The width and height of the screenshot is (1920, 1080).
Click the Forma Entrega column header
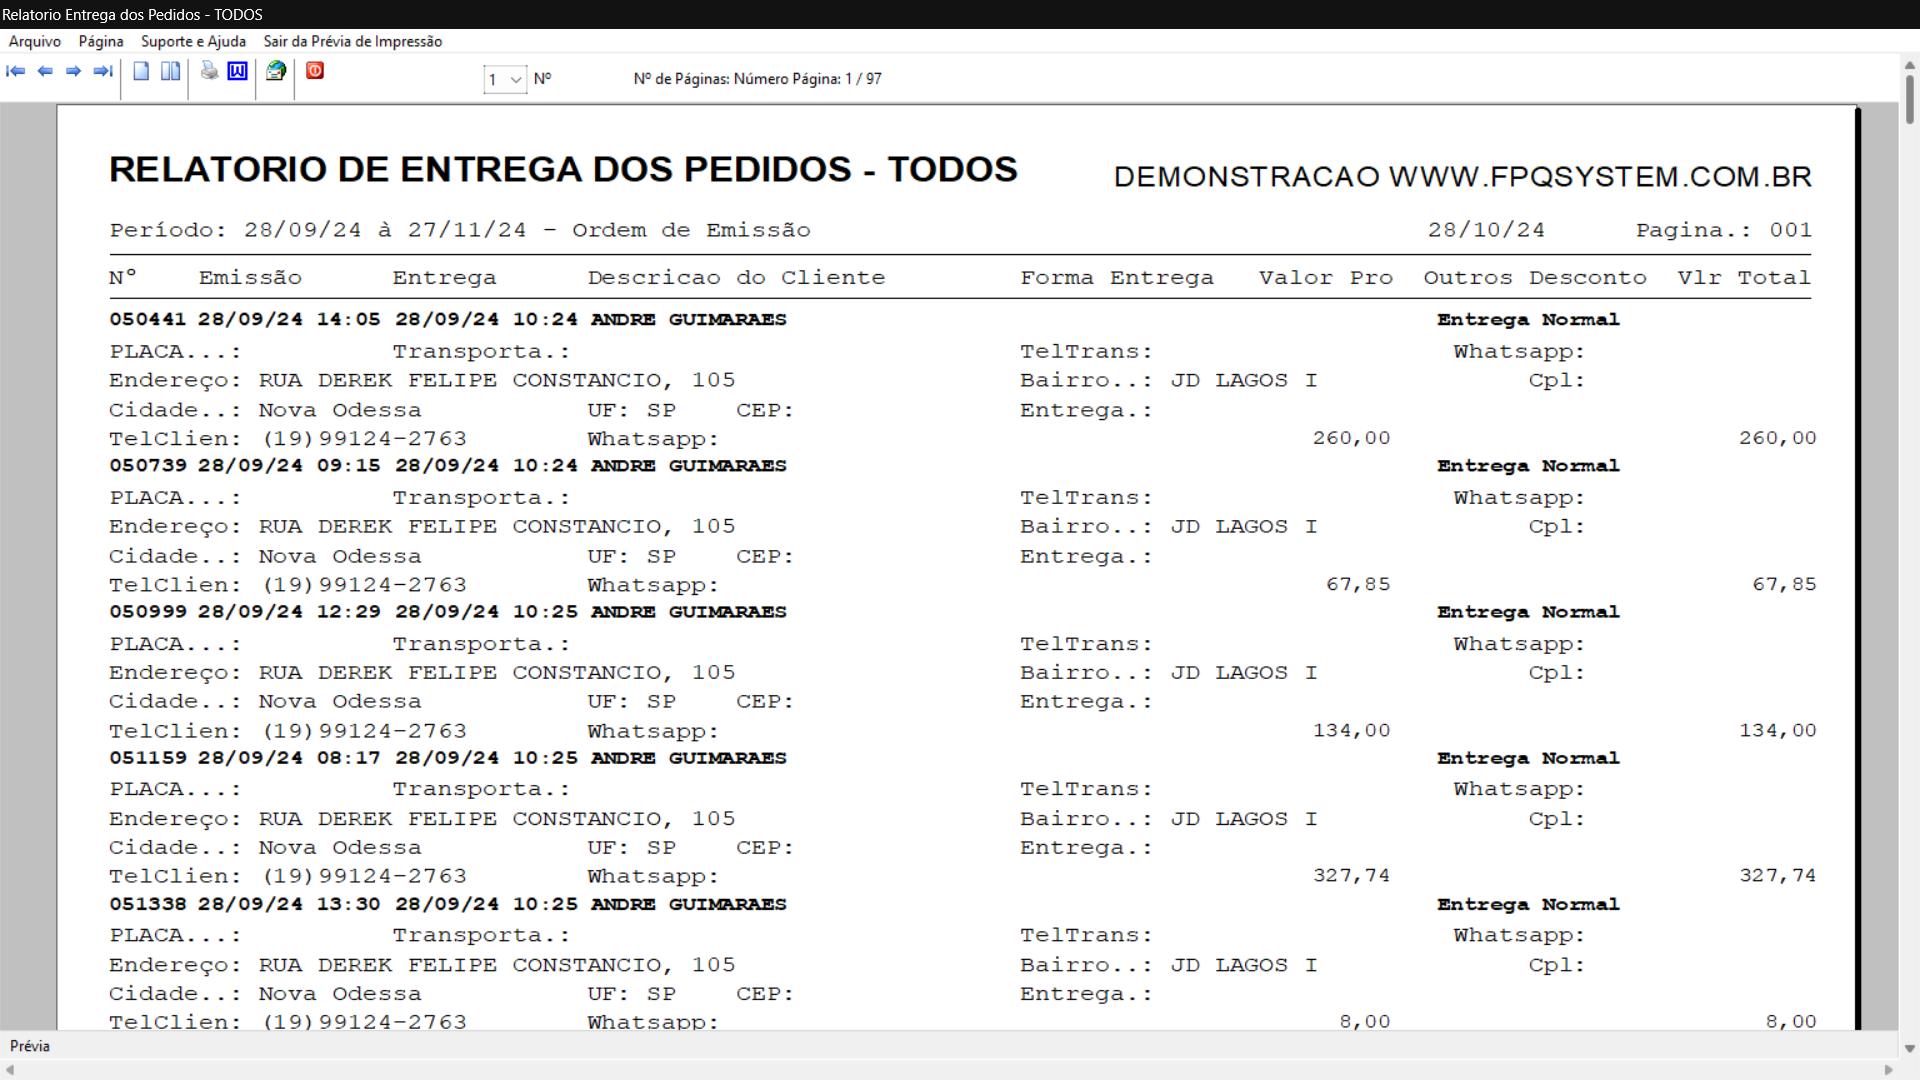tap(1117, 278)
